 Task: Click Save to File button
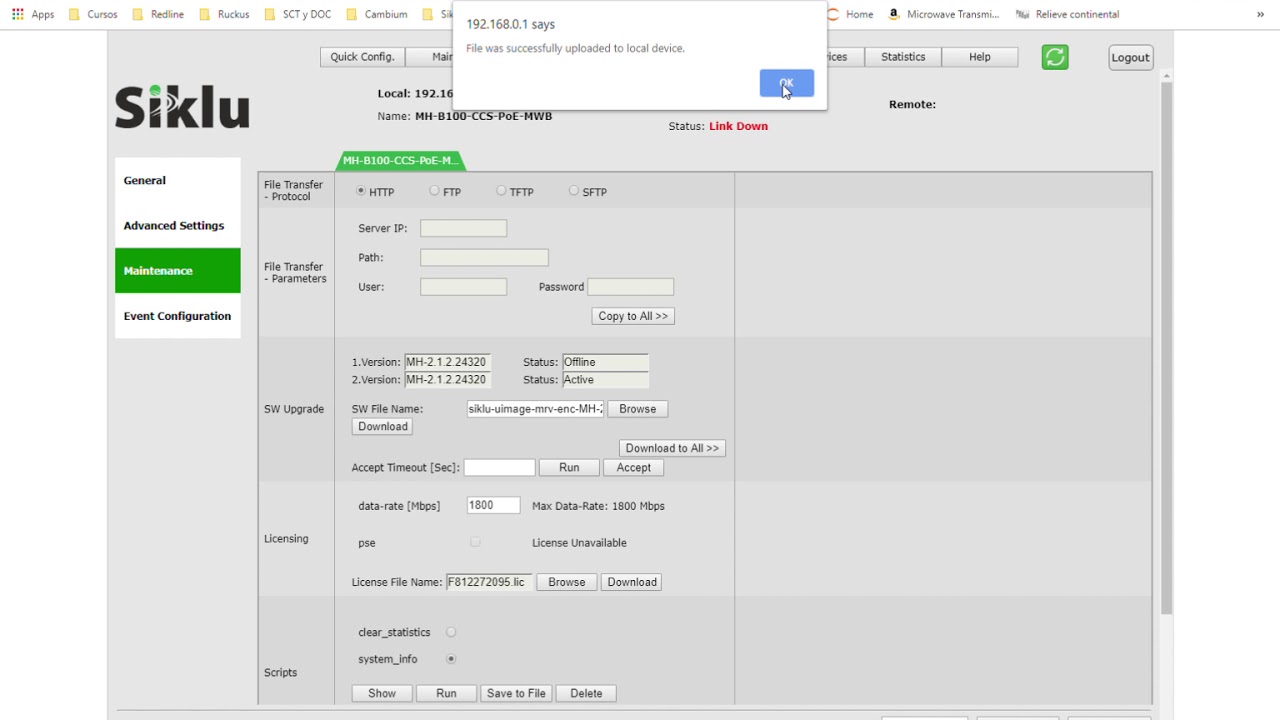[x=516, y=693]
